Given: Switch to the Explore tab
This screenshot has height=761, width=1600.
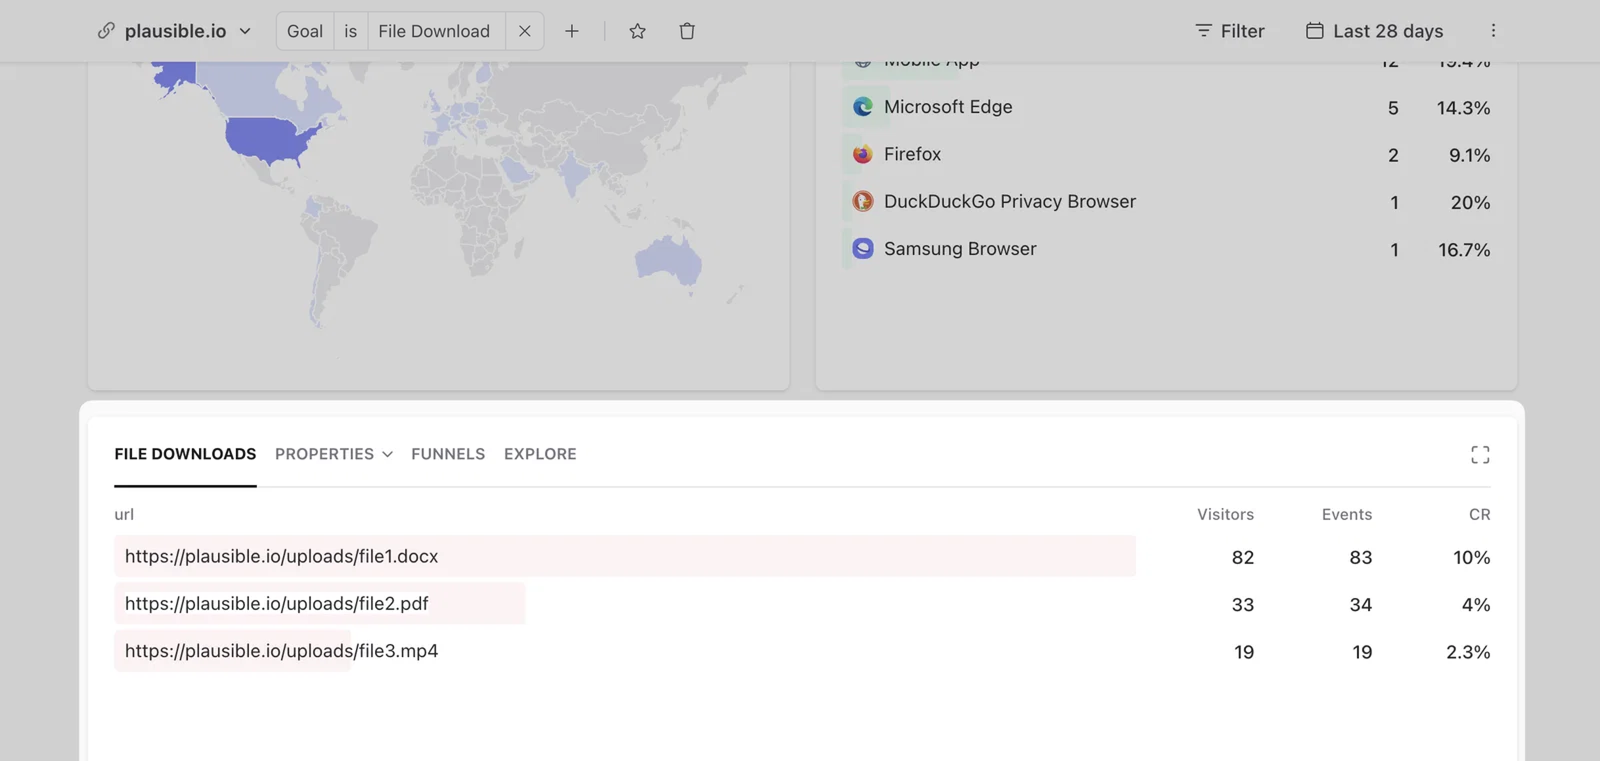Looking at the screenshot, I should [540, 454].
